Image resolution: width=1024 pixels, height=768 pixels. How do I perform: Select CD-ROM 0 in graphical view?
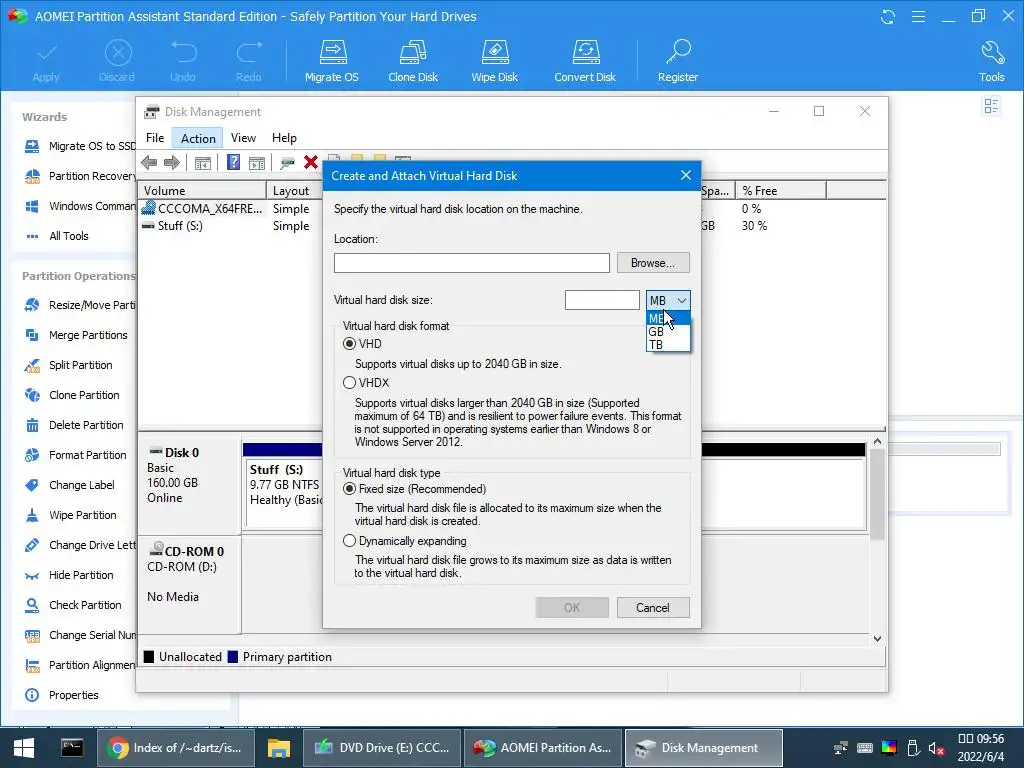[x=189, y=584]
